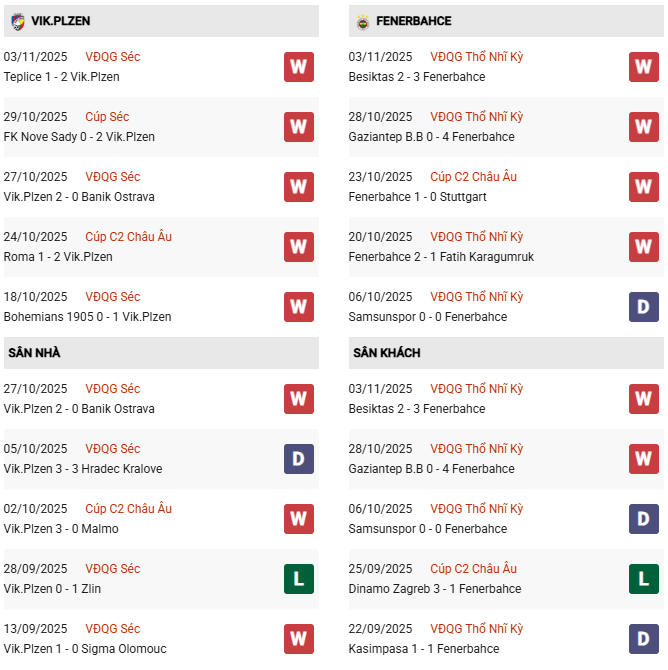Click the green L badge for Zlin match
Screen dimensions: 668x670
click(x=298, y=579)
